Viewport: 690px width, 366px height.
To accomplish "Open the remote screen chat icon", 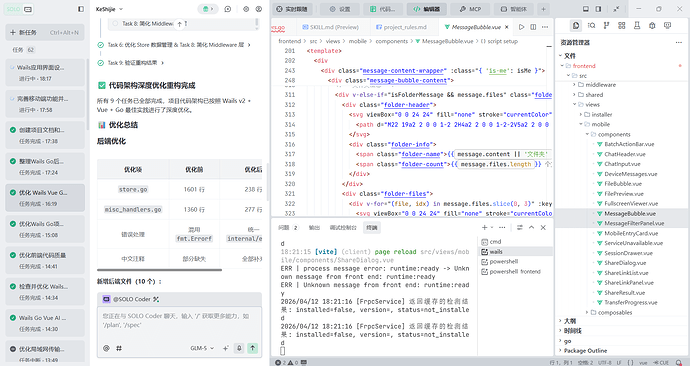I will [x=668, y=26].
